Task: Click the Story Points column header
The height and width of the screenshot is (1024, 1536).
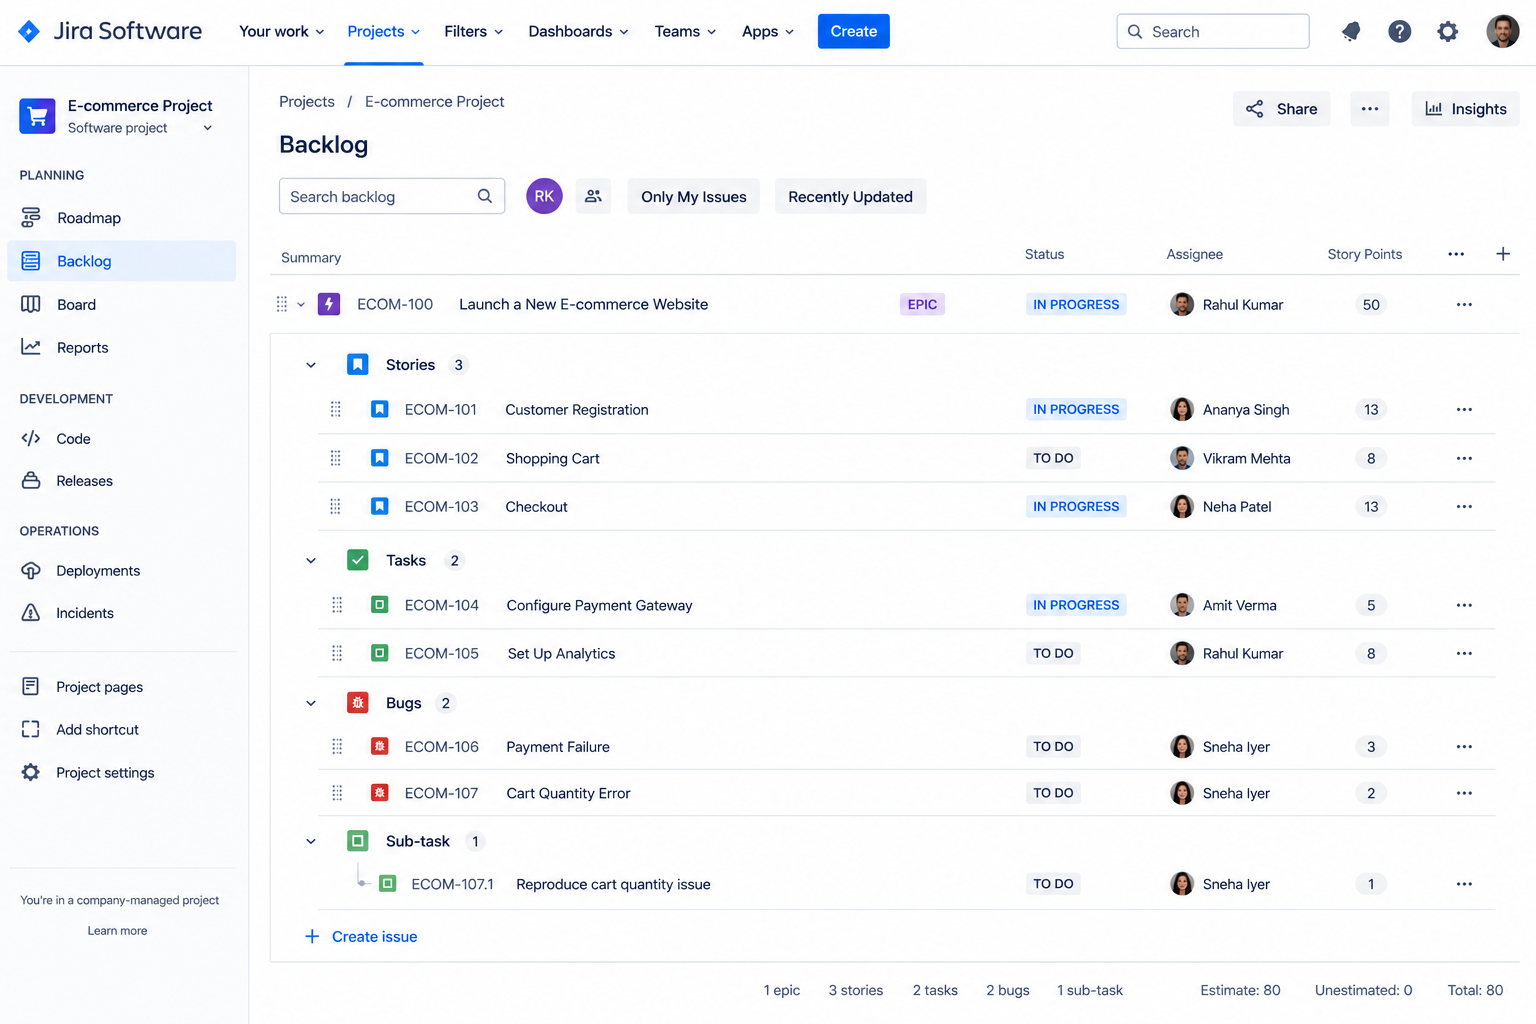Action: [x=1364, y=254]
